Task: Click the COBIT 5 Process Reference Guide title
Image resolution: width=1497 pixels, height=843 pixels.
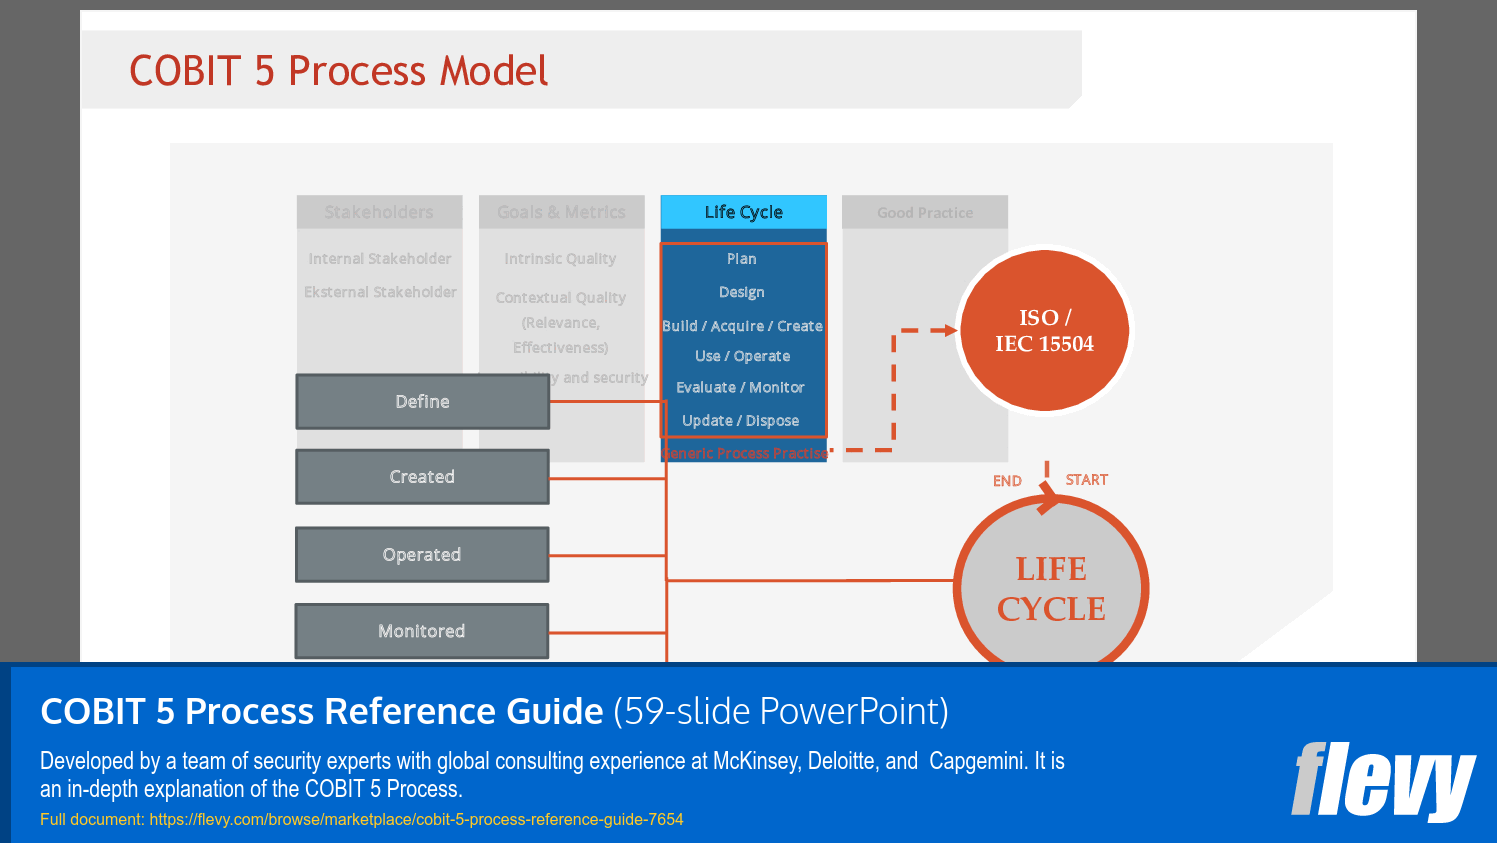Action: 320,712
